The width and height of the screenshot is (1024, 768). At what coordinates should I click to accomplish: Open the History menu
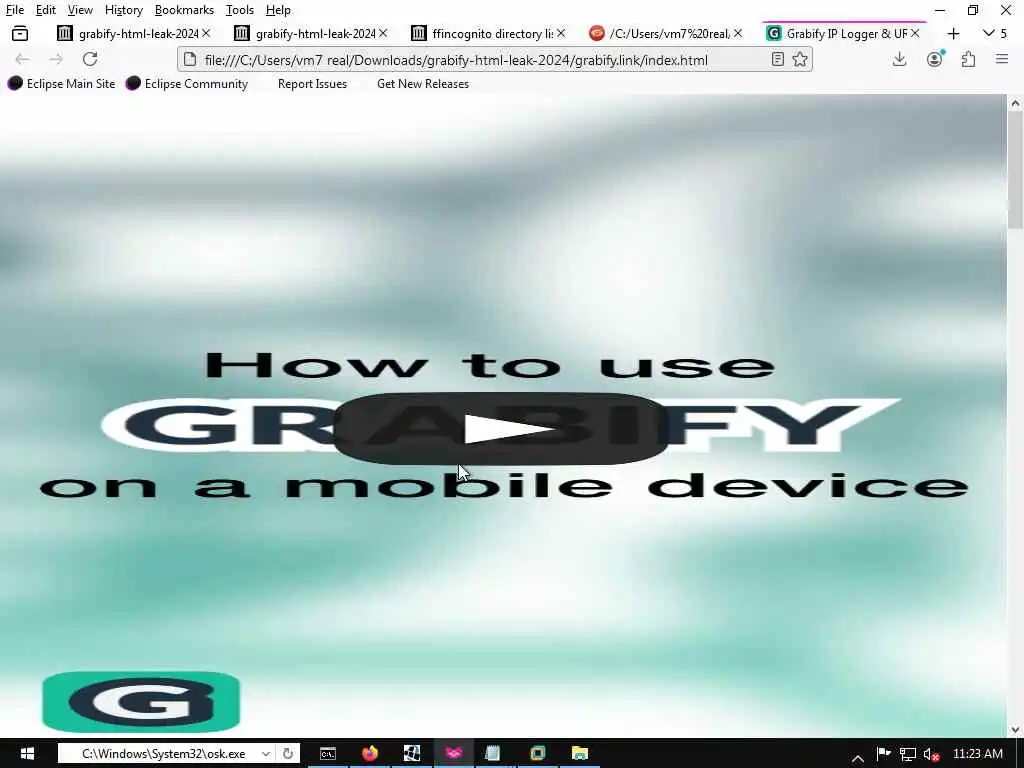pyautogui.click(x=123, y=10)
